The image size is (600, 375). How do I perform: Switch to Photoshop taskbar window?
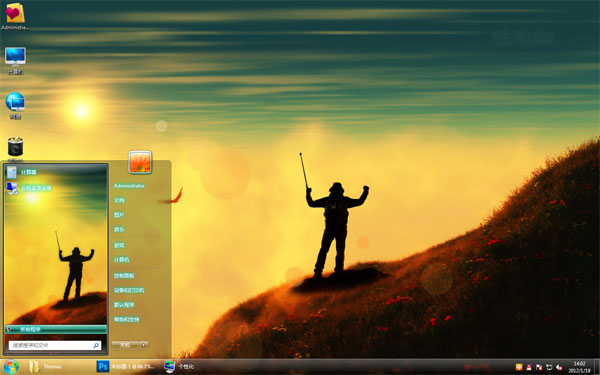126,367
